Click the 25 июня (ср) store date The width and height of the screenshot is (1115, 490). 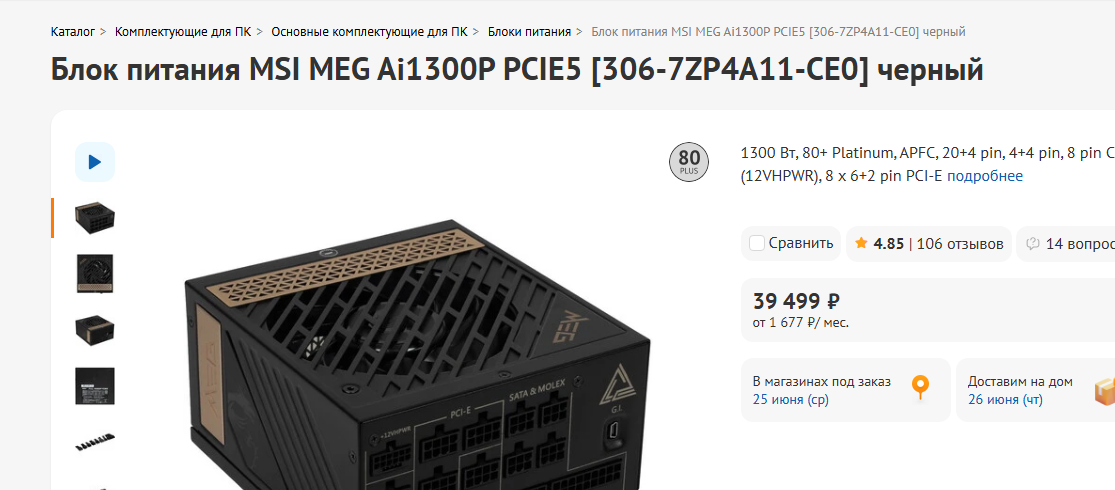(x=791, y=400)
